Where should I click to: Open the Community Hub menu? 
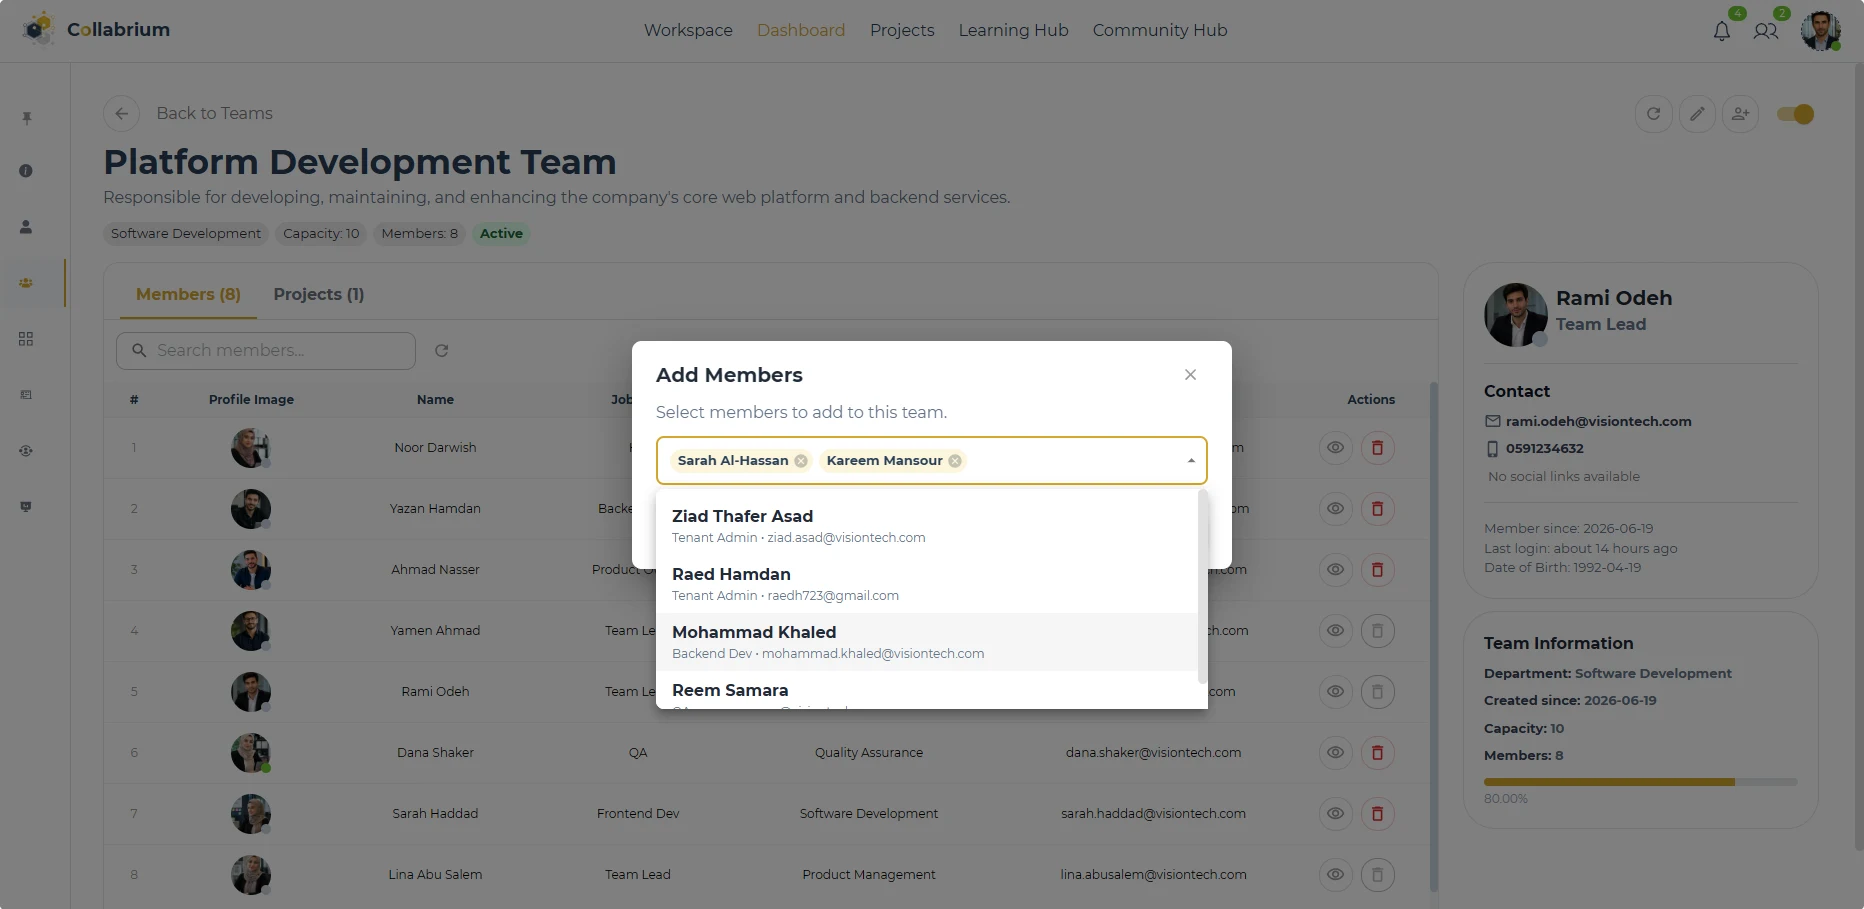pos(1160,30)
